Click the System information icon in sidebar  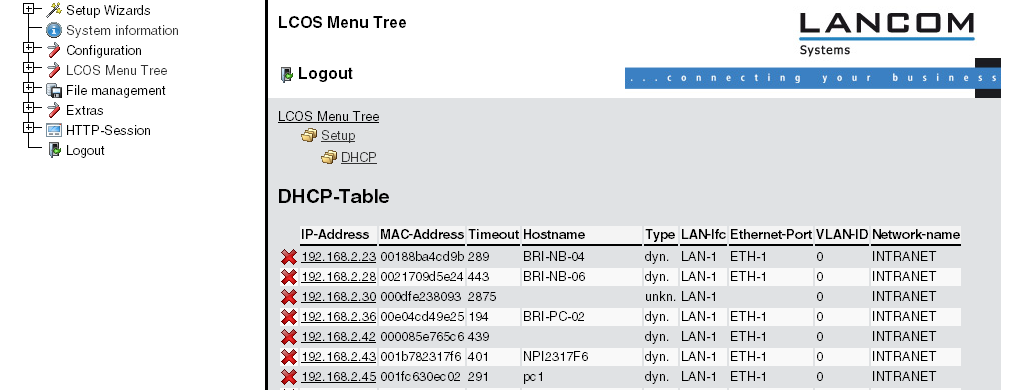point(53,31)
